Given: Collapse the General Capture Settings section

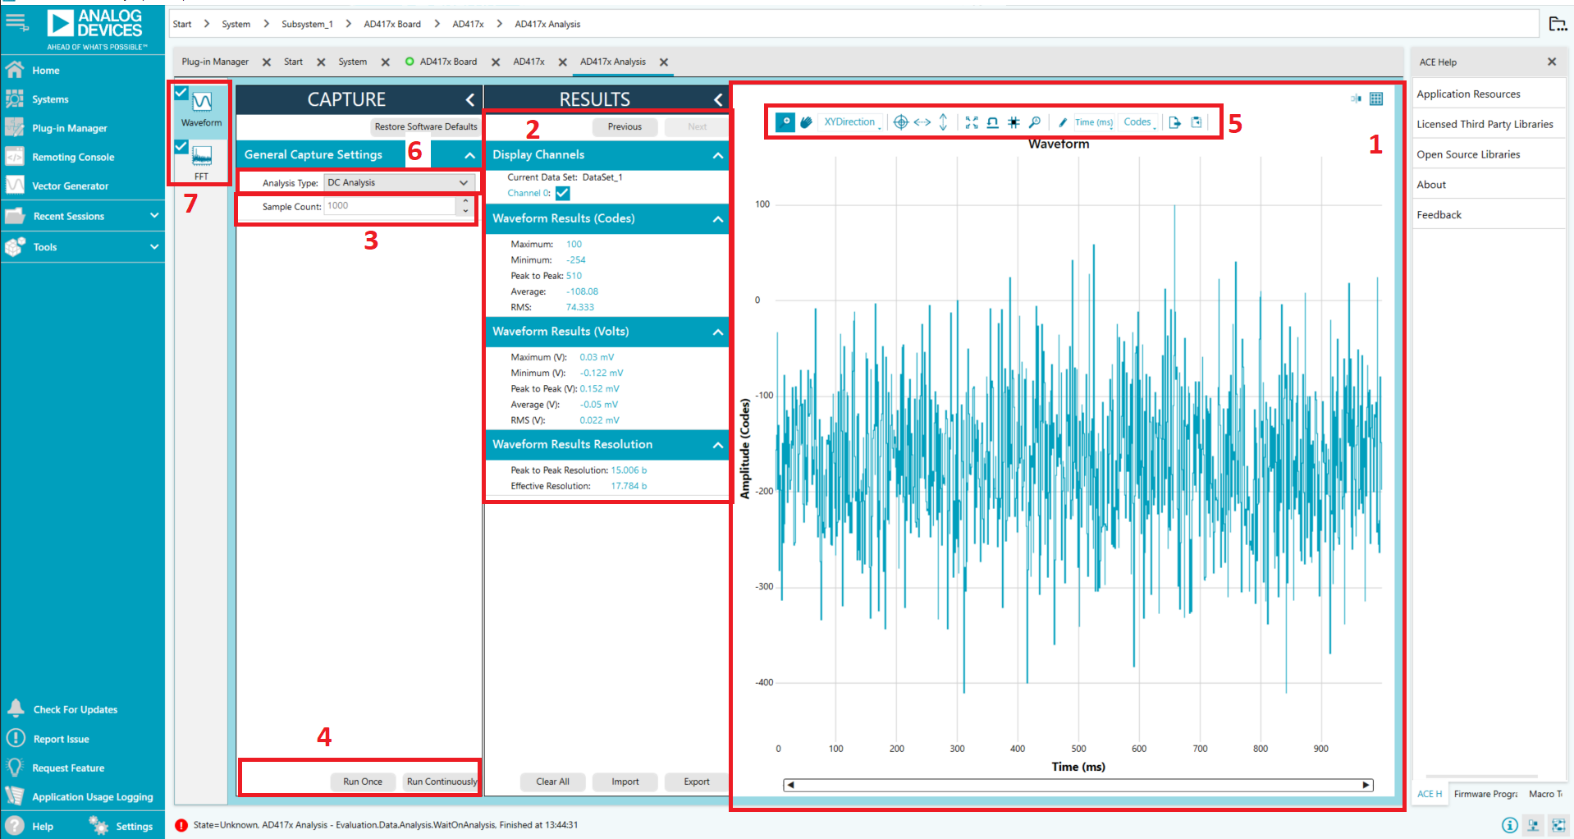Looking at the screenshot, I should point(469,155).
